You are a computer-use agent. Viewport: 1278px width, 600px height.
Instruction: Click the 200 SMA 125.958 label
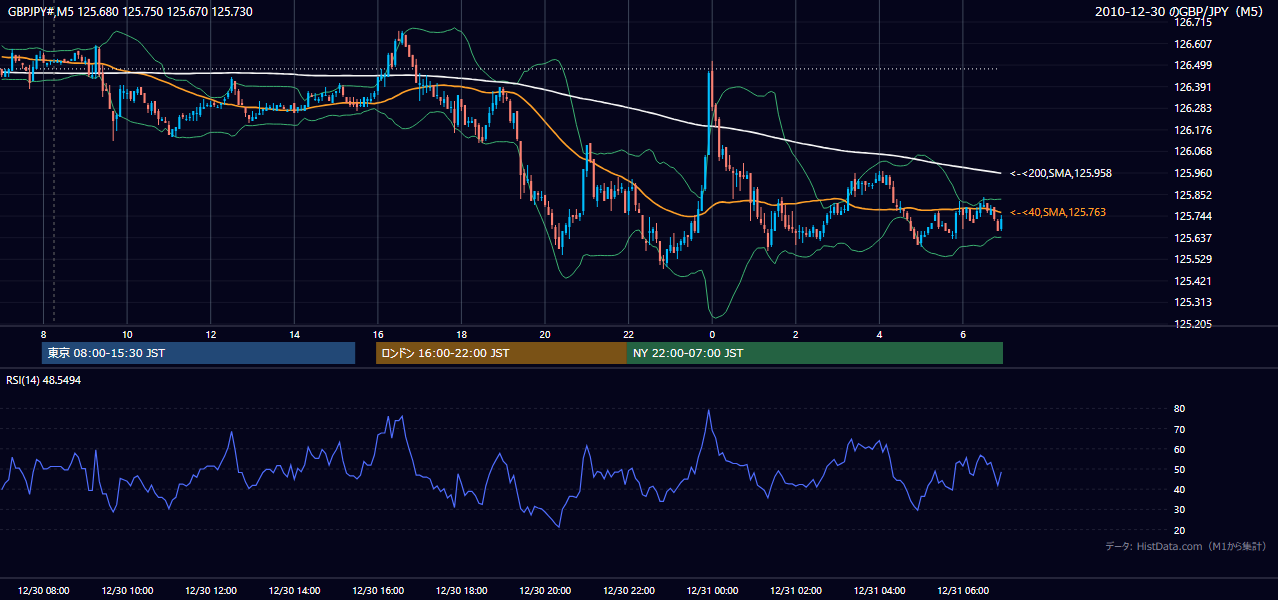pyautogui.click(x=1061, y=173)
